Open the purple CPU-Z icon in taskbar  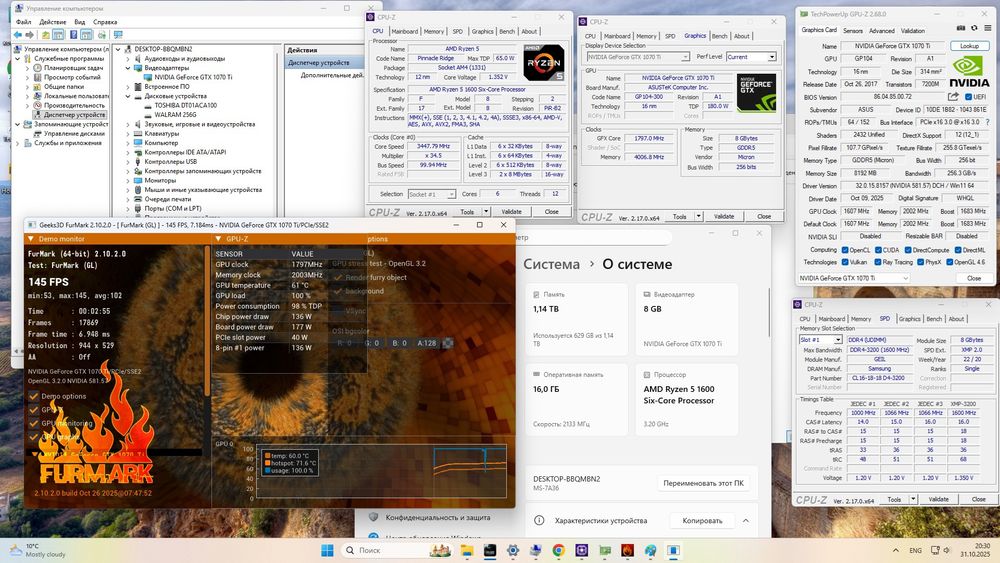582,550
